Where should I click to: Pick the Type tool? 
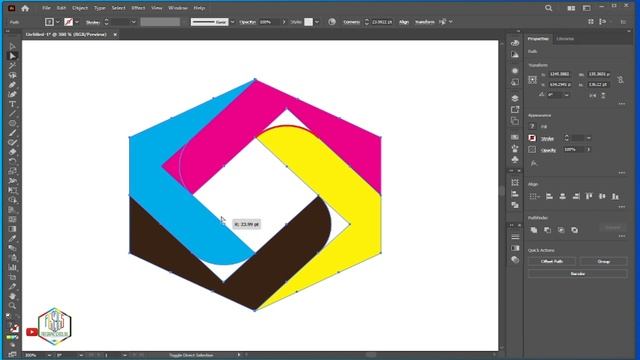(13, 104)
